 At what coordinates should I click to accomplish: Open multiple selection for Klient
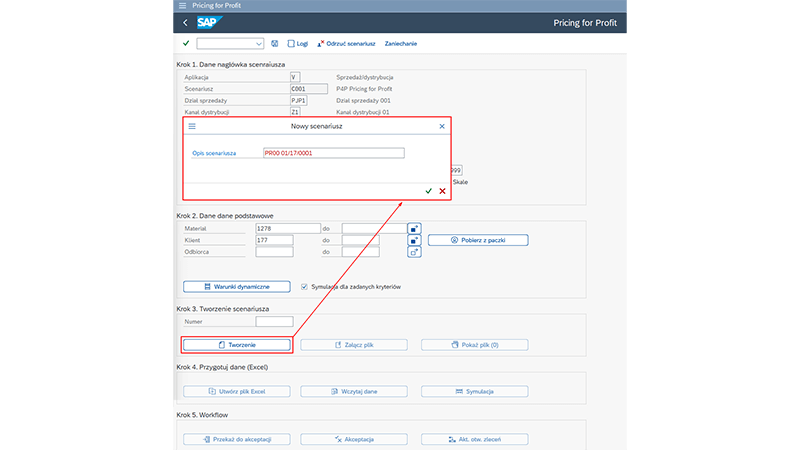click(414, 240)
